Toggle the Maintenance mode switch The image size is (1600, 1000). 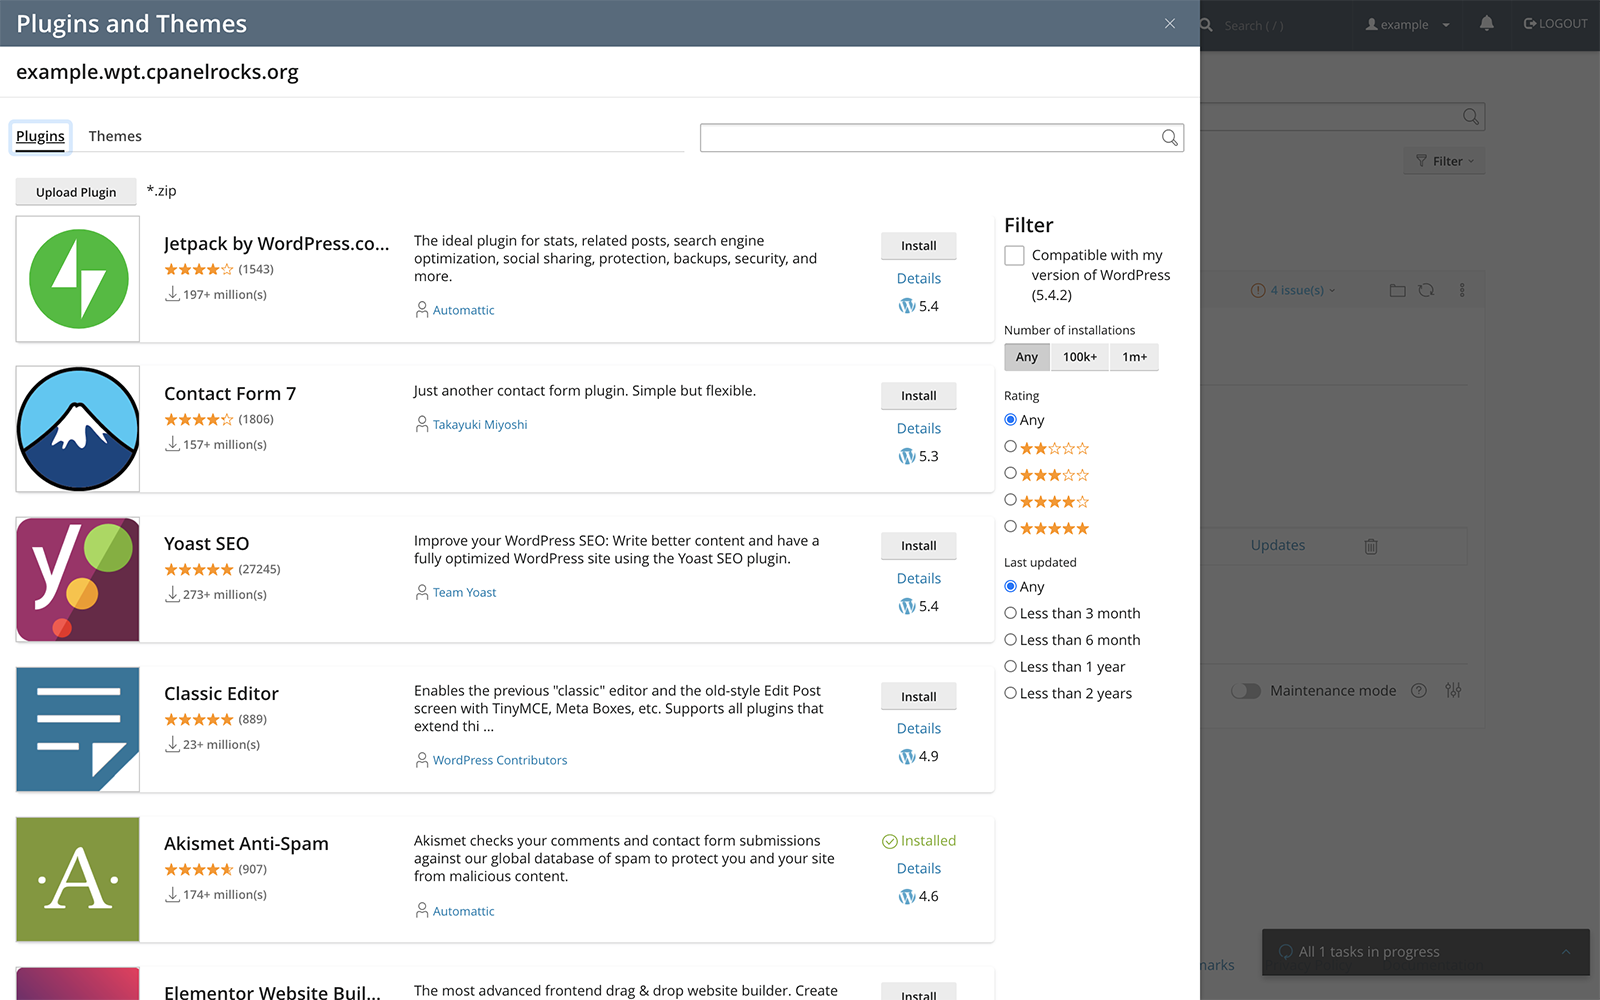coord(1246,691)
